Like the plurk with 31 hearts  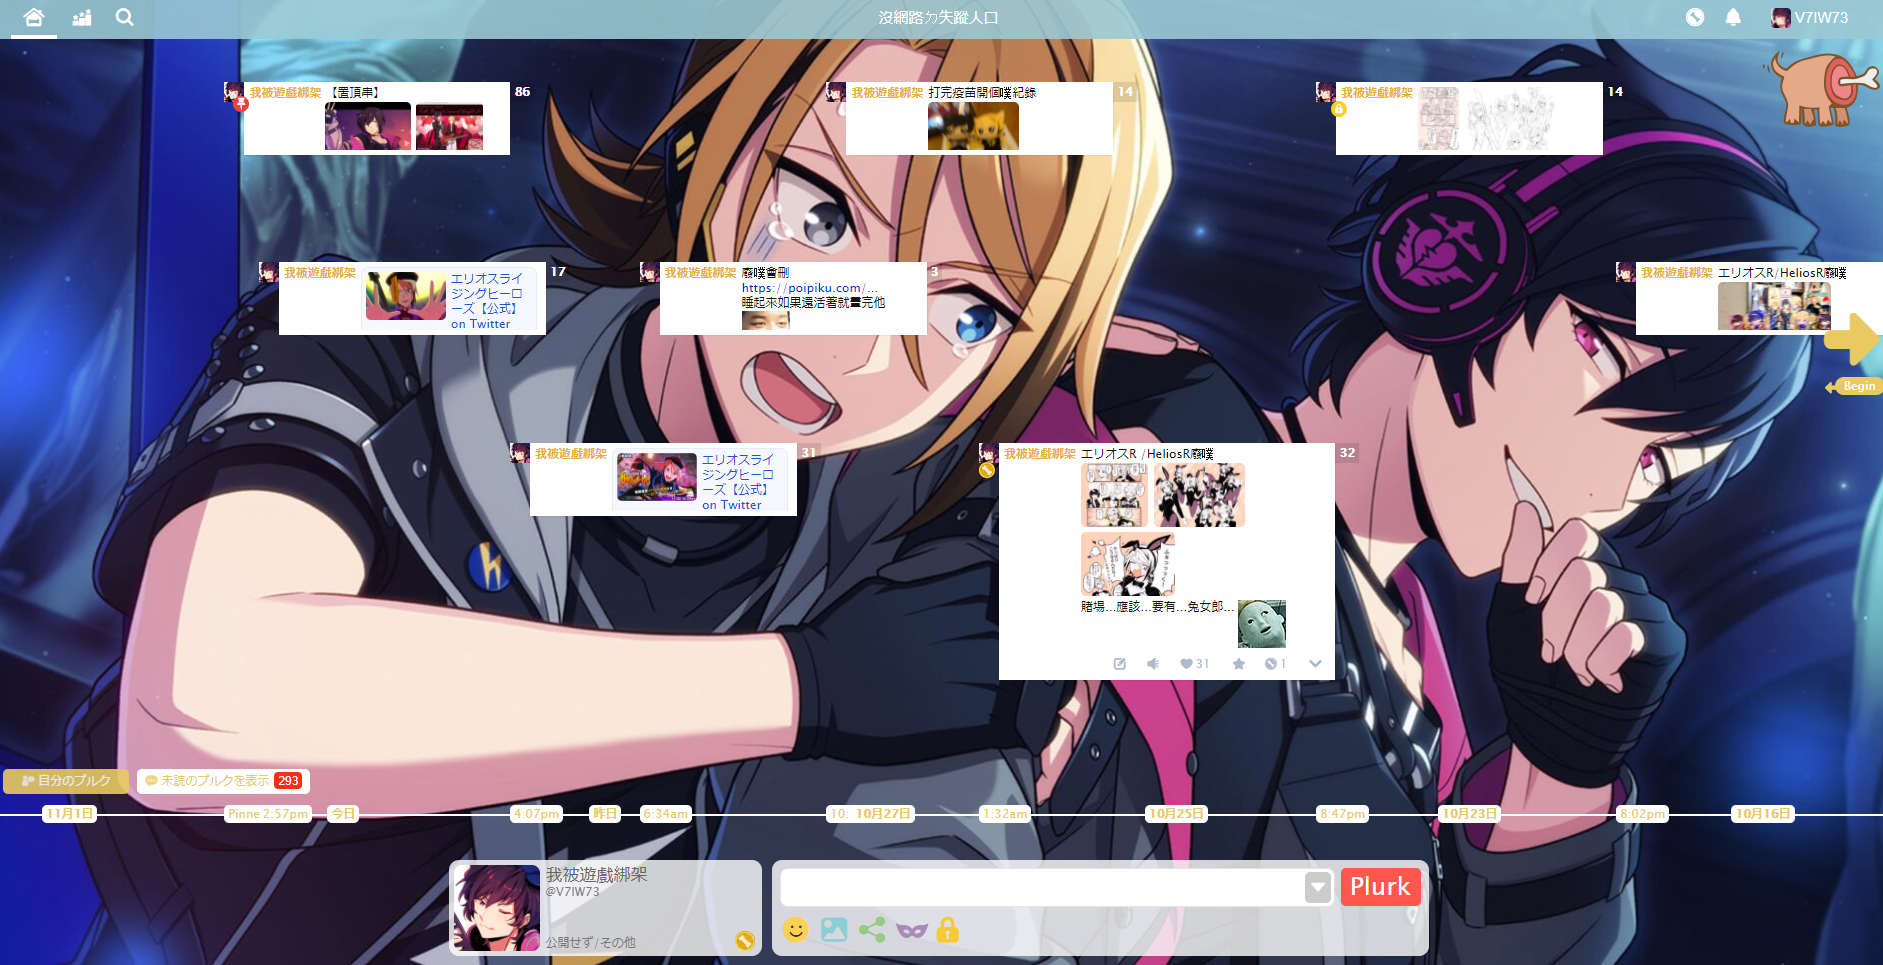[1194, 664]
